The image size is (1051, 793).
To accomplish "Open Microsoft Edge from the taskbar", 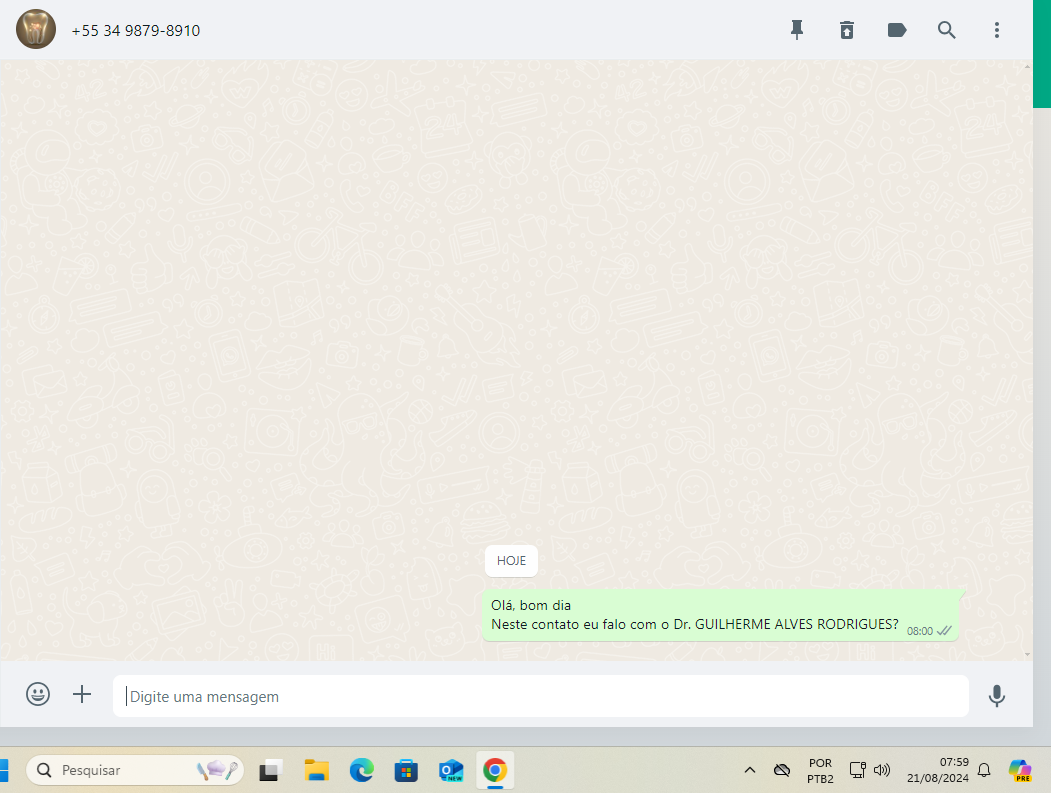I will [361, 770].
